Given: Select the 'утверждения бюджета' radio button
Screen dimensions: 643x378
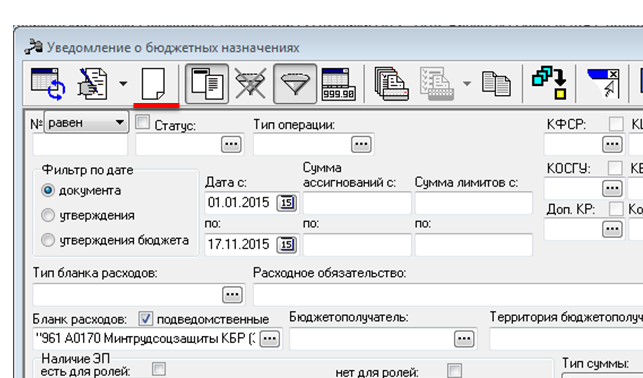Looking at the screenshot, I should point(48,240).
